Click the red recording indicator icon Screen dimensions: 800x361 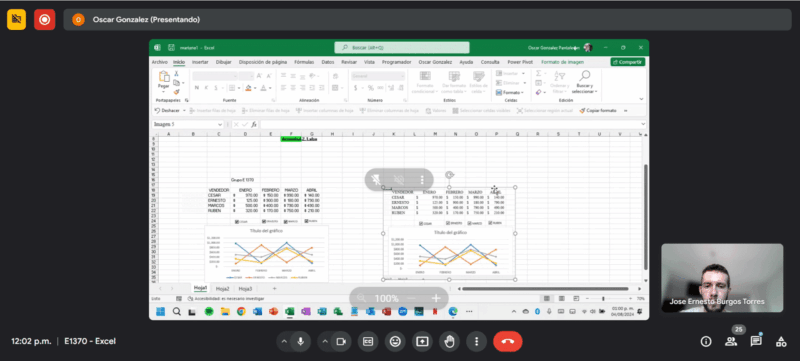[44, 19]
